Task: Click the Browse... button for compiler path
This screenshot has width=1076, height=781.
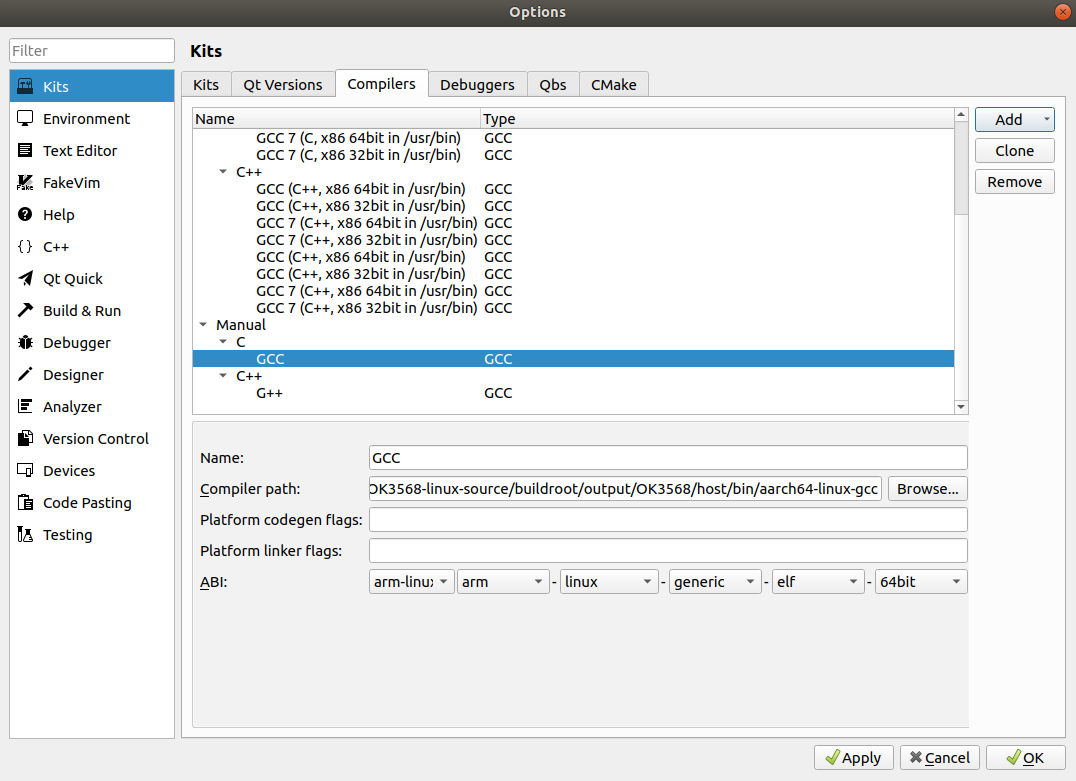Action: point(927,489)
